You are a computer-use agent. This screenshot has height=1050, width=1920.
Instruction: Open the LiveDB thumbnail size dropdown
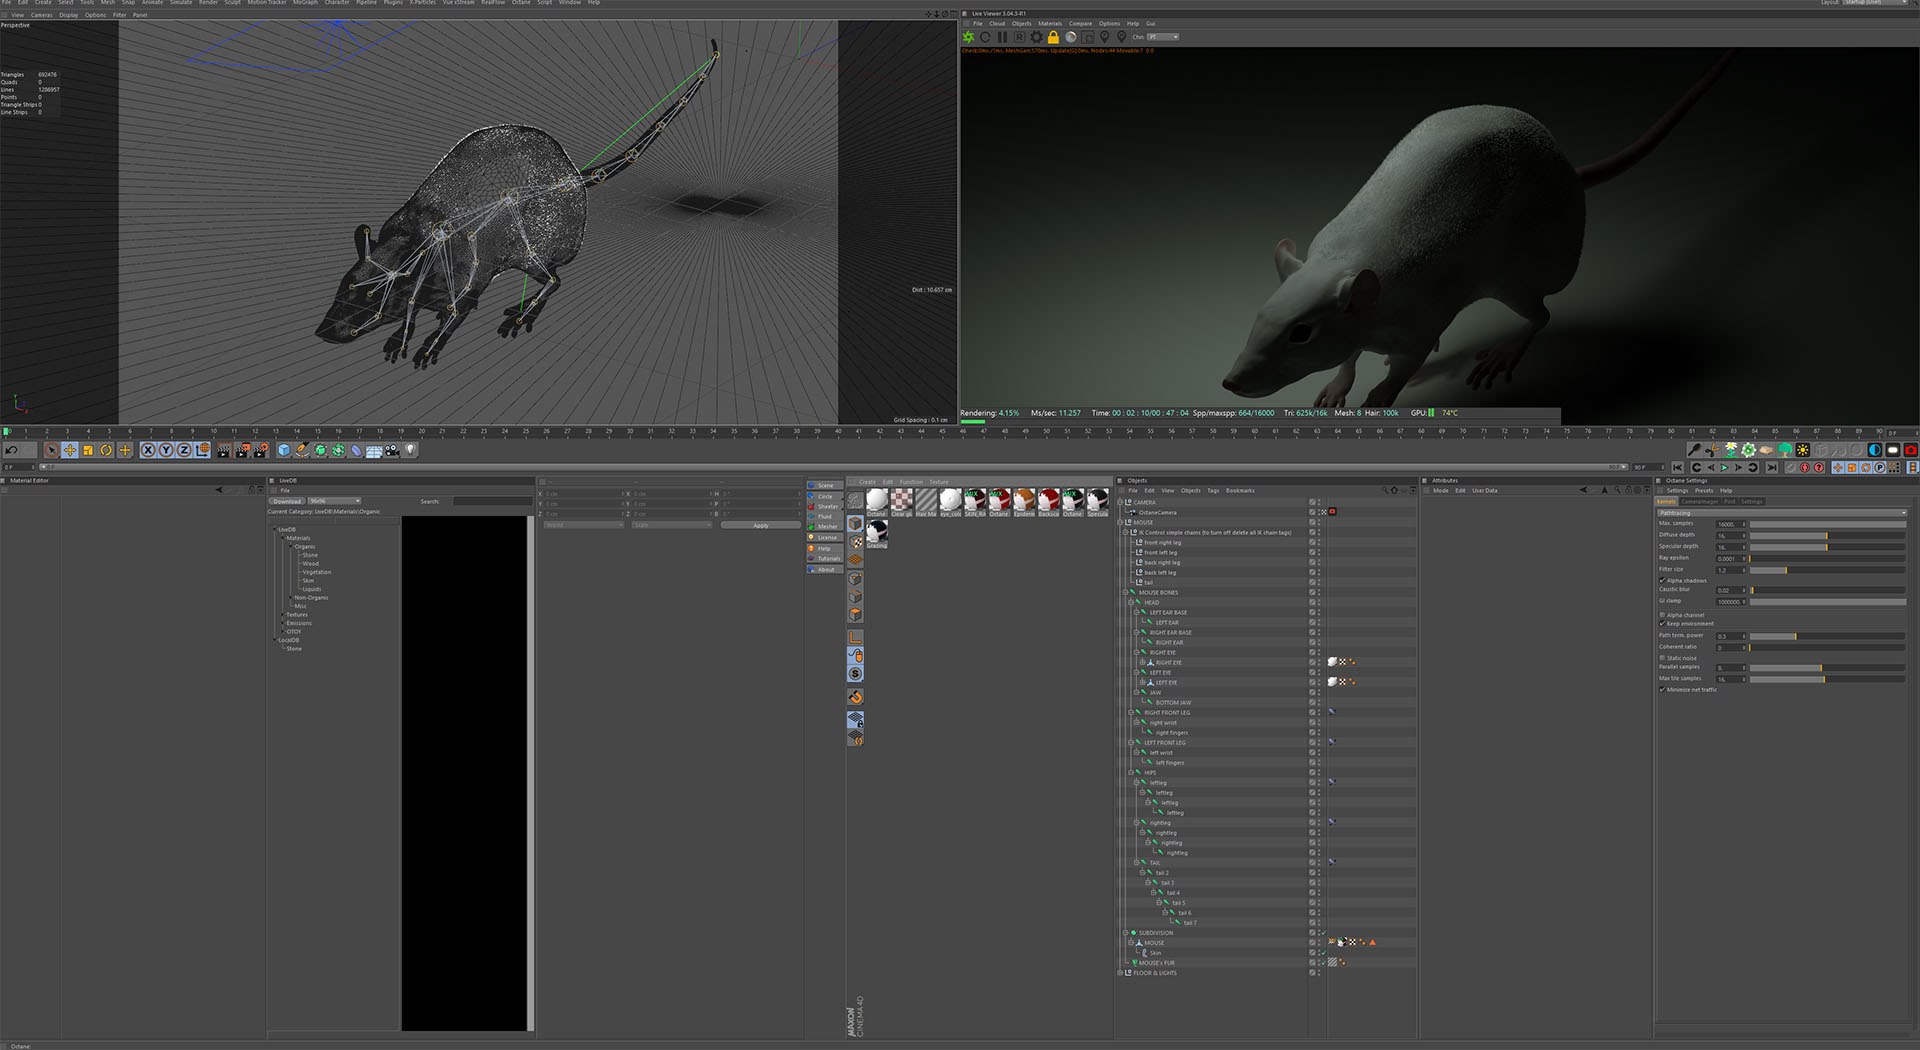pos(334,501)
